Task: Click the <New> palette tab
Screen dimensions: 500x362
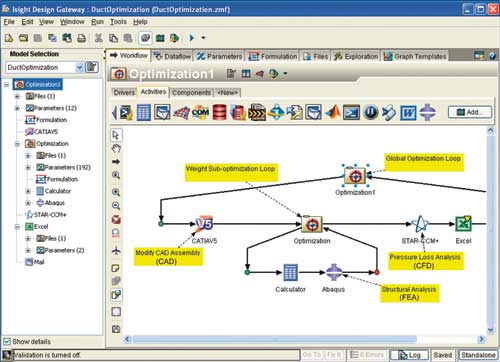Action: tap(227, 92)
